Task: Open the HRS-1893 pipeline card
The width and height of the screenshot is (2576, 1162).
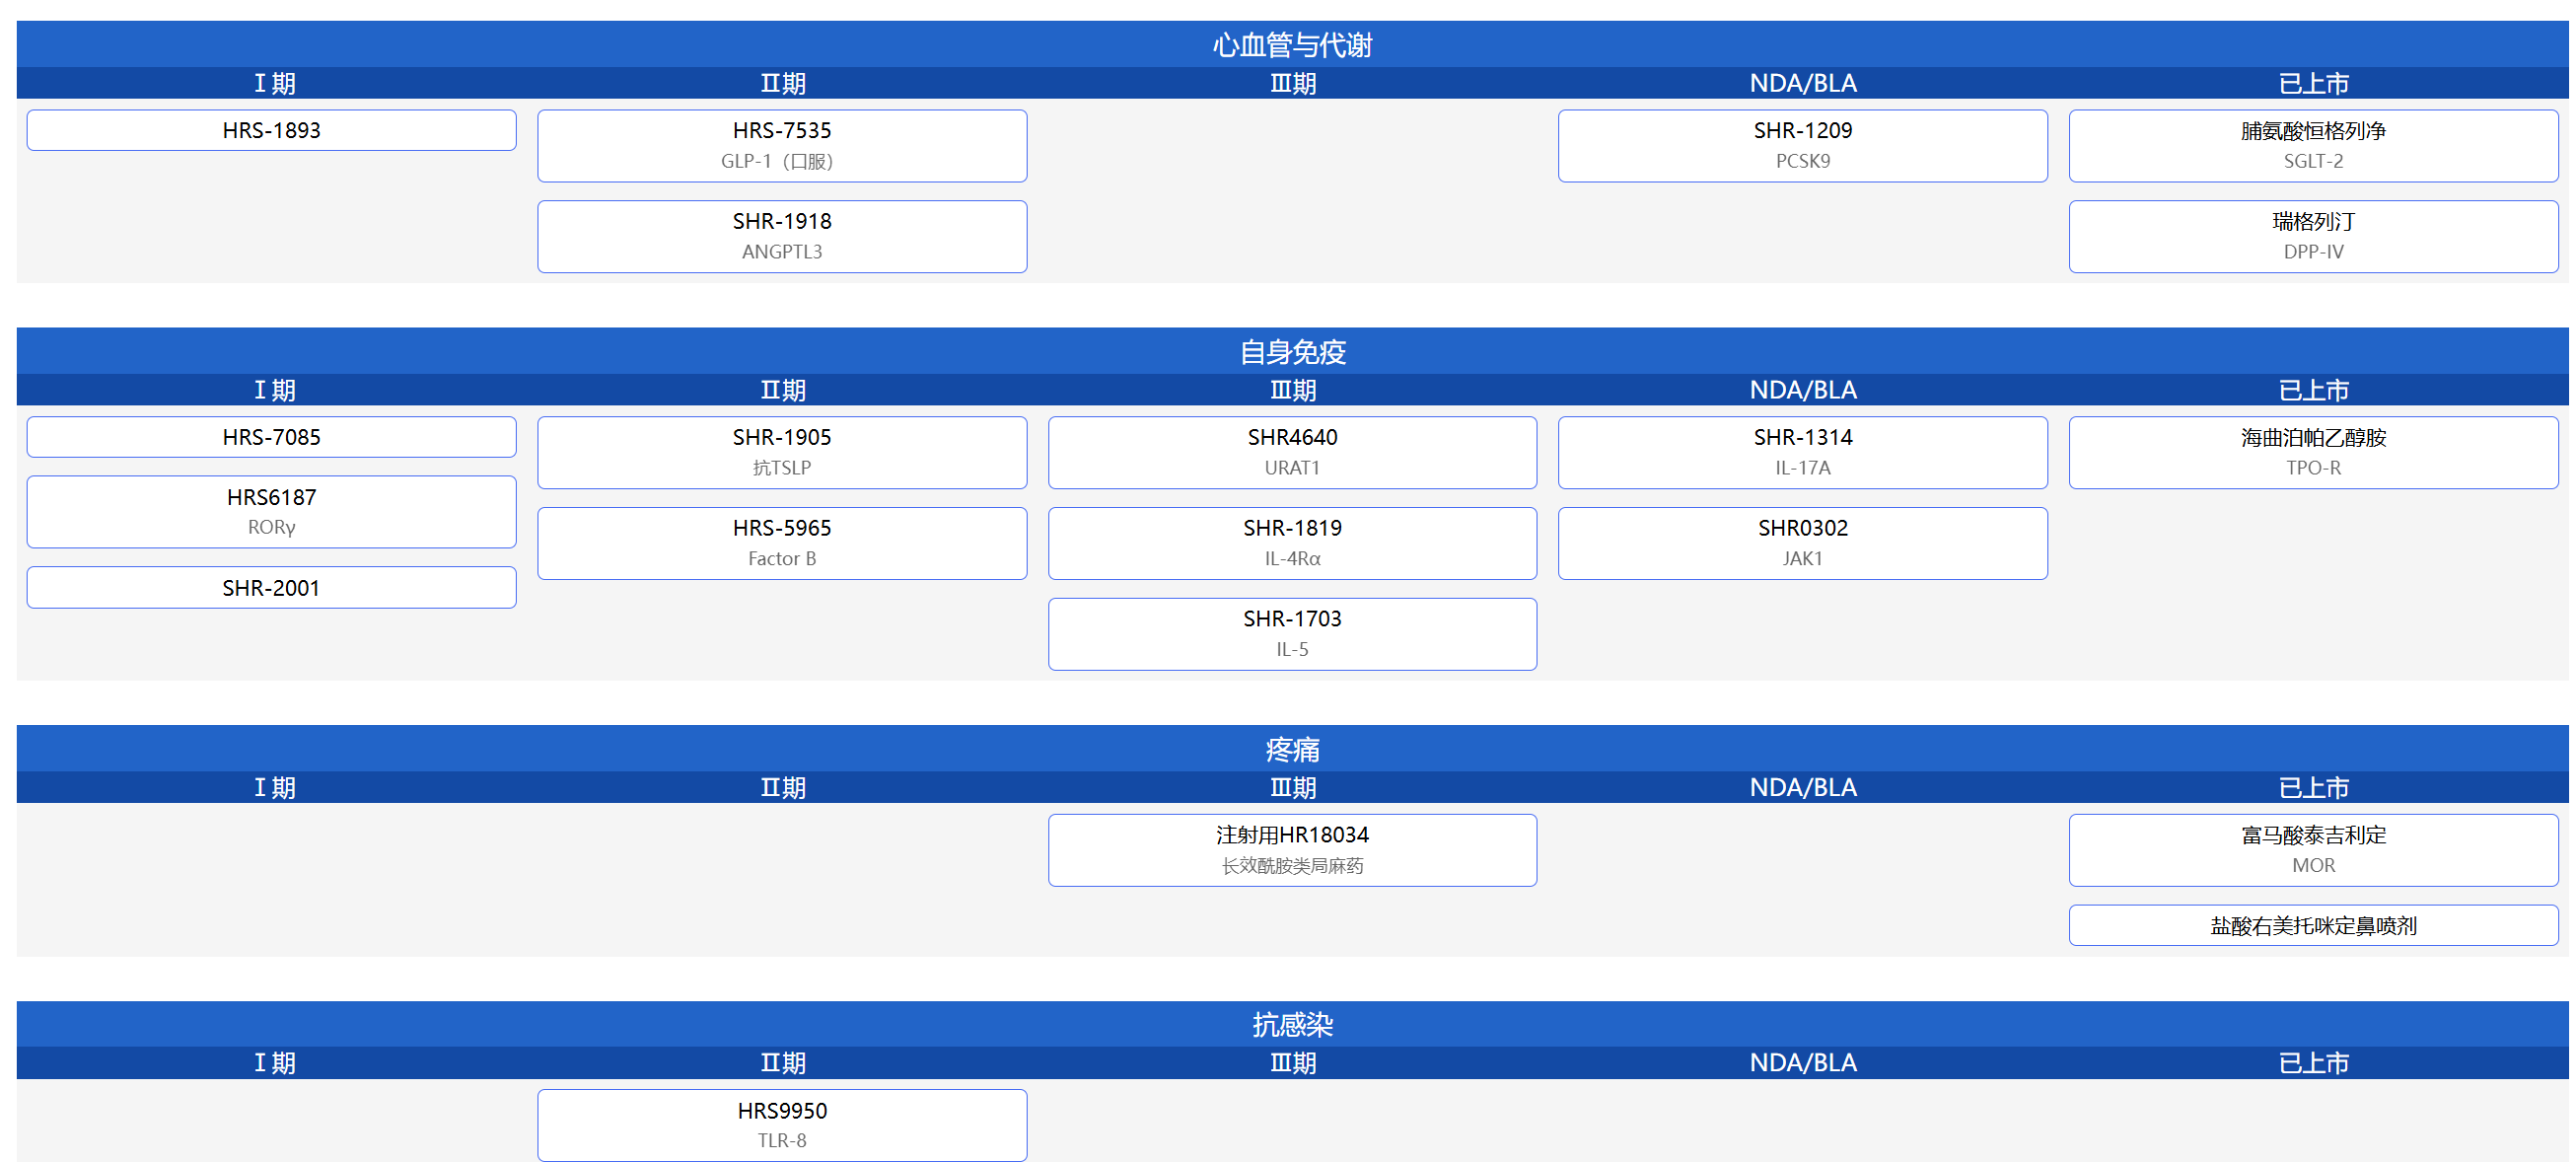Action: tap(271, 130)
